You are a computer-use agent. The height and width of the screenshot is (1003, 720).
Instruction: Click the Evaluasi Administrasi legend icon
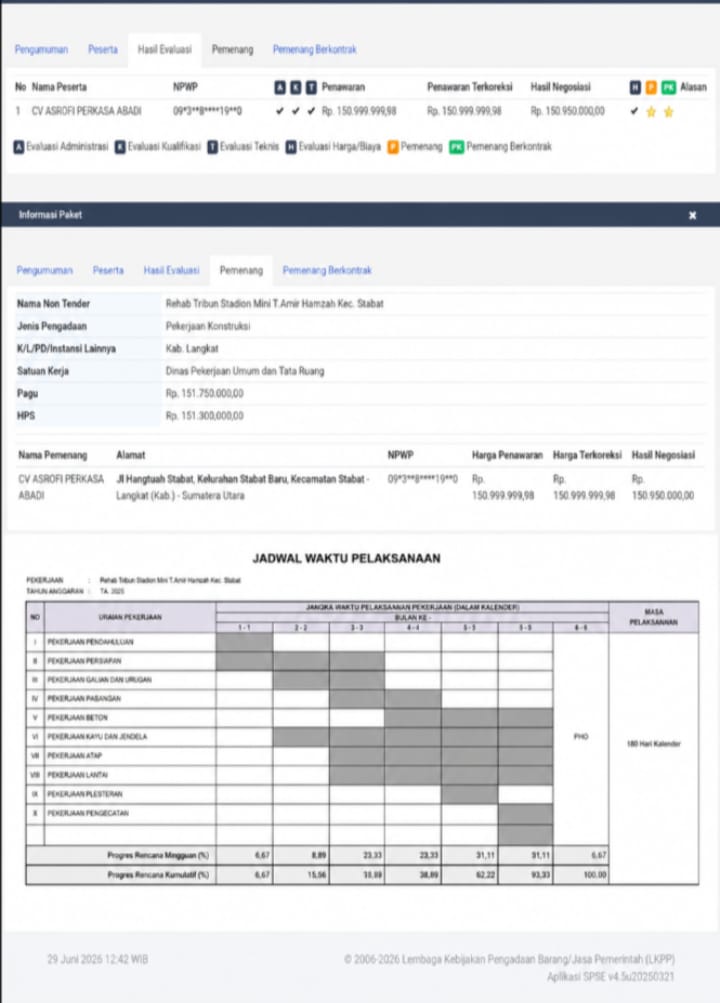click(19, 147)
